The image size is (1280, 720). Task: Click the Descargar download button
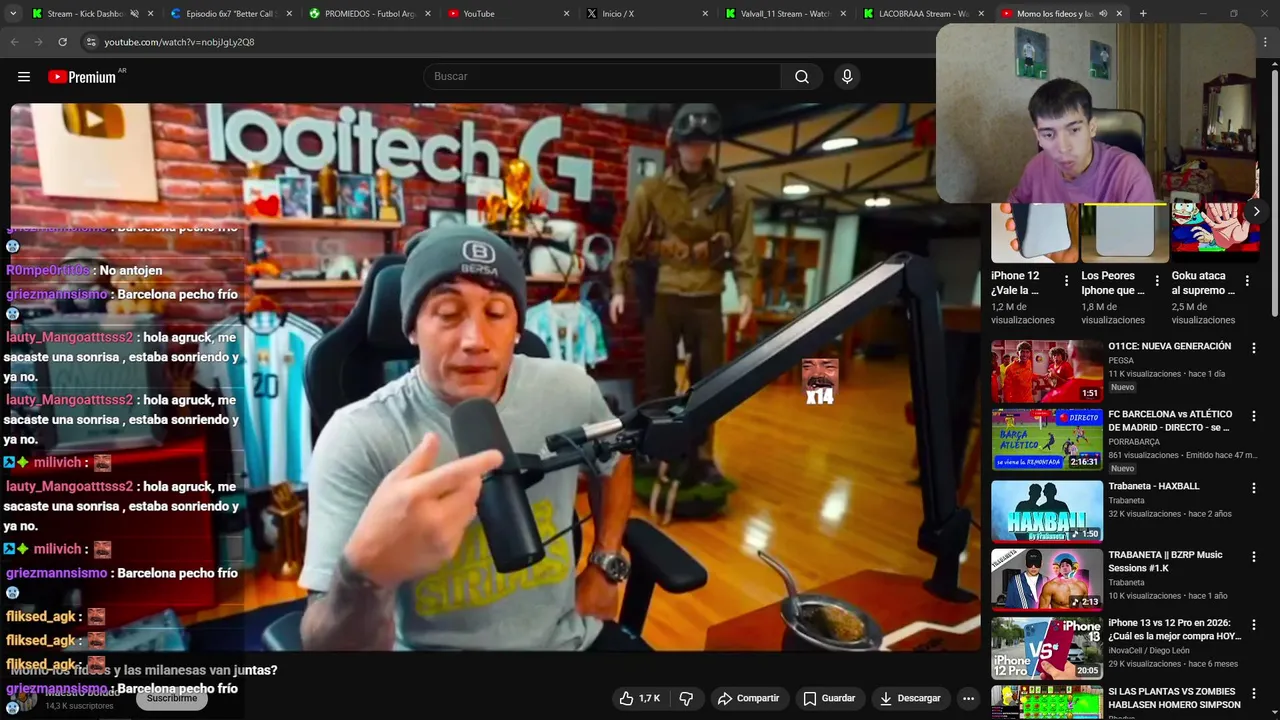909,698
